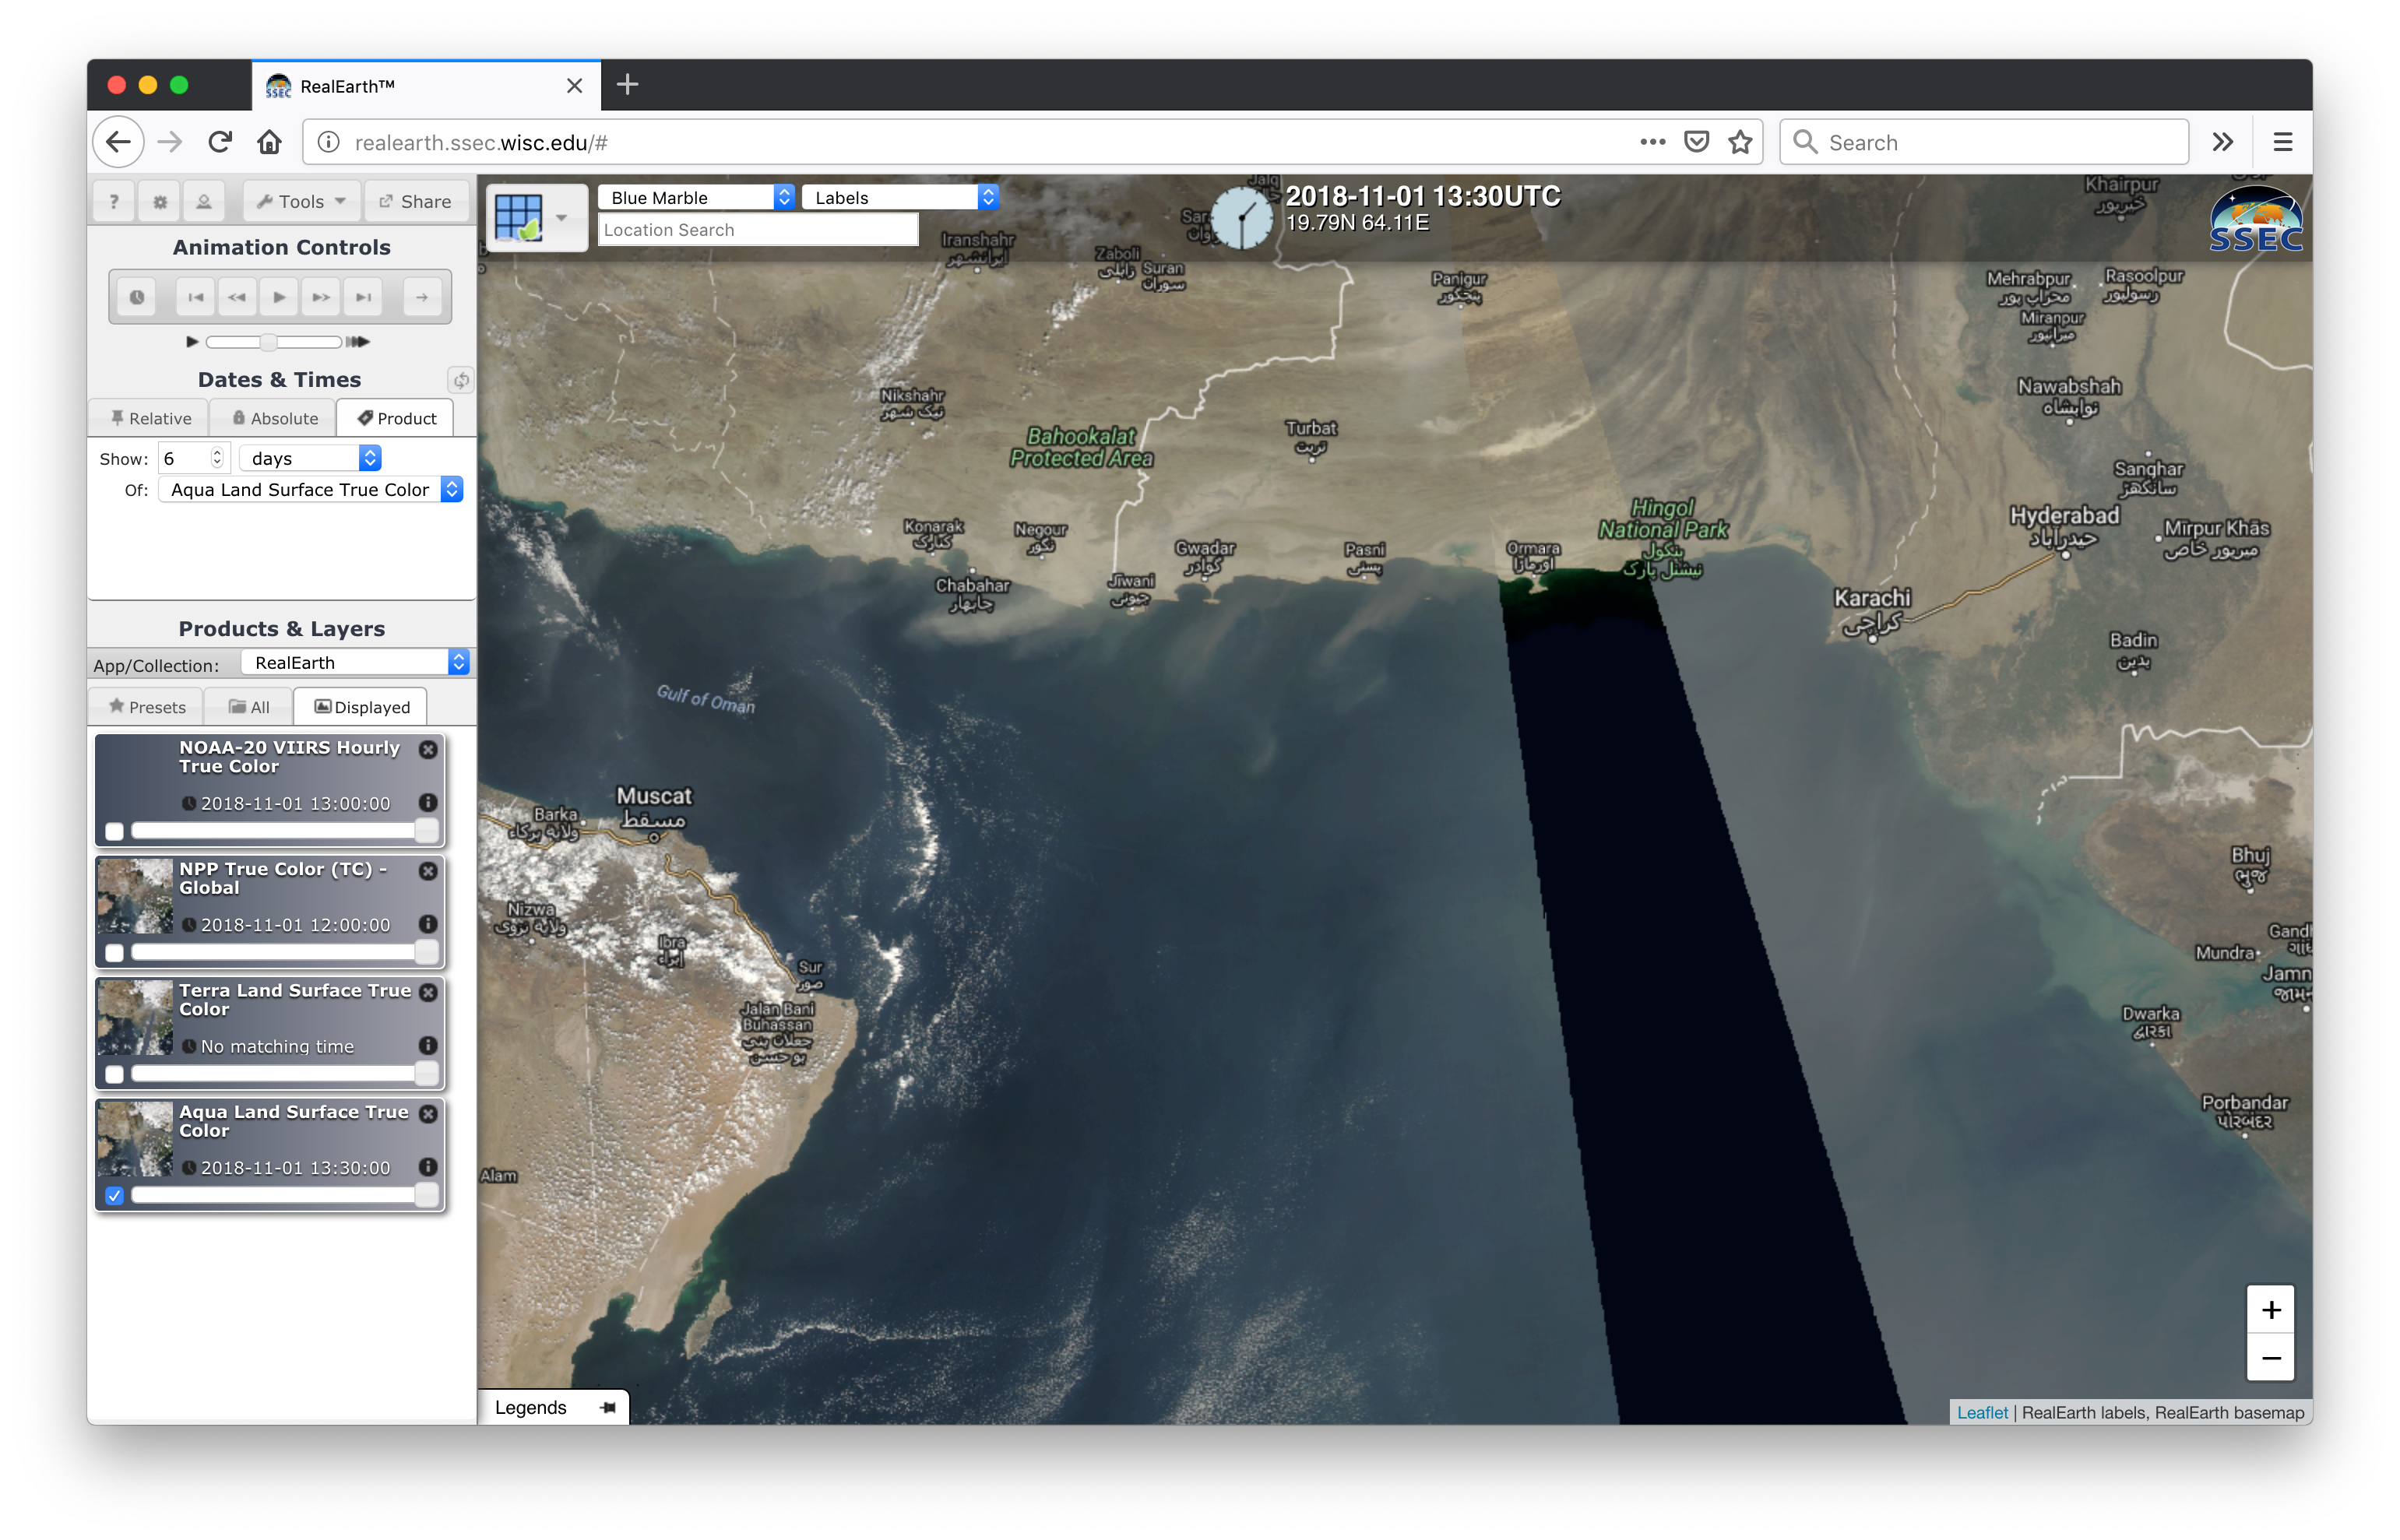2400x1540 pixels.
Task: Open the help question mark button
Action: [x=114, y=201]
